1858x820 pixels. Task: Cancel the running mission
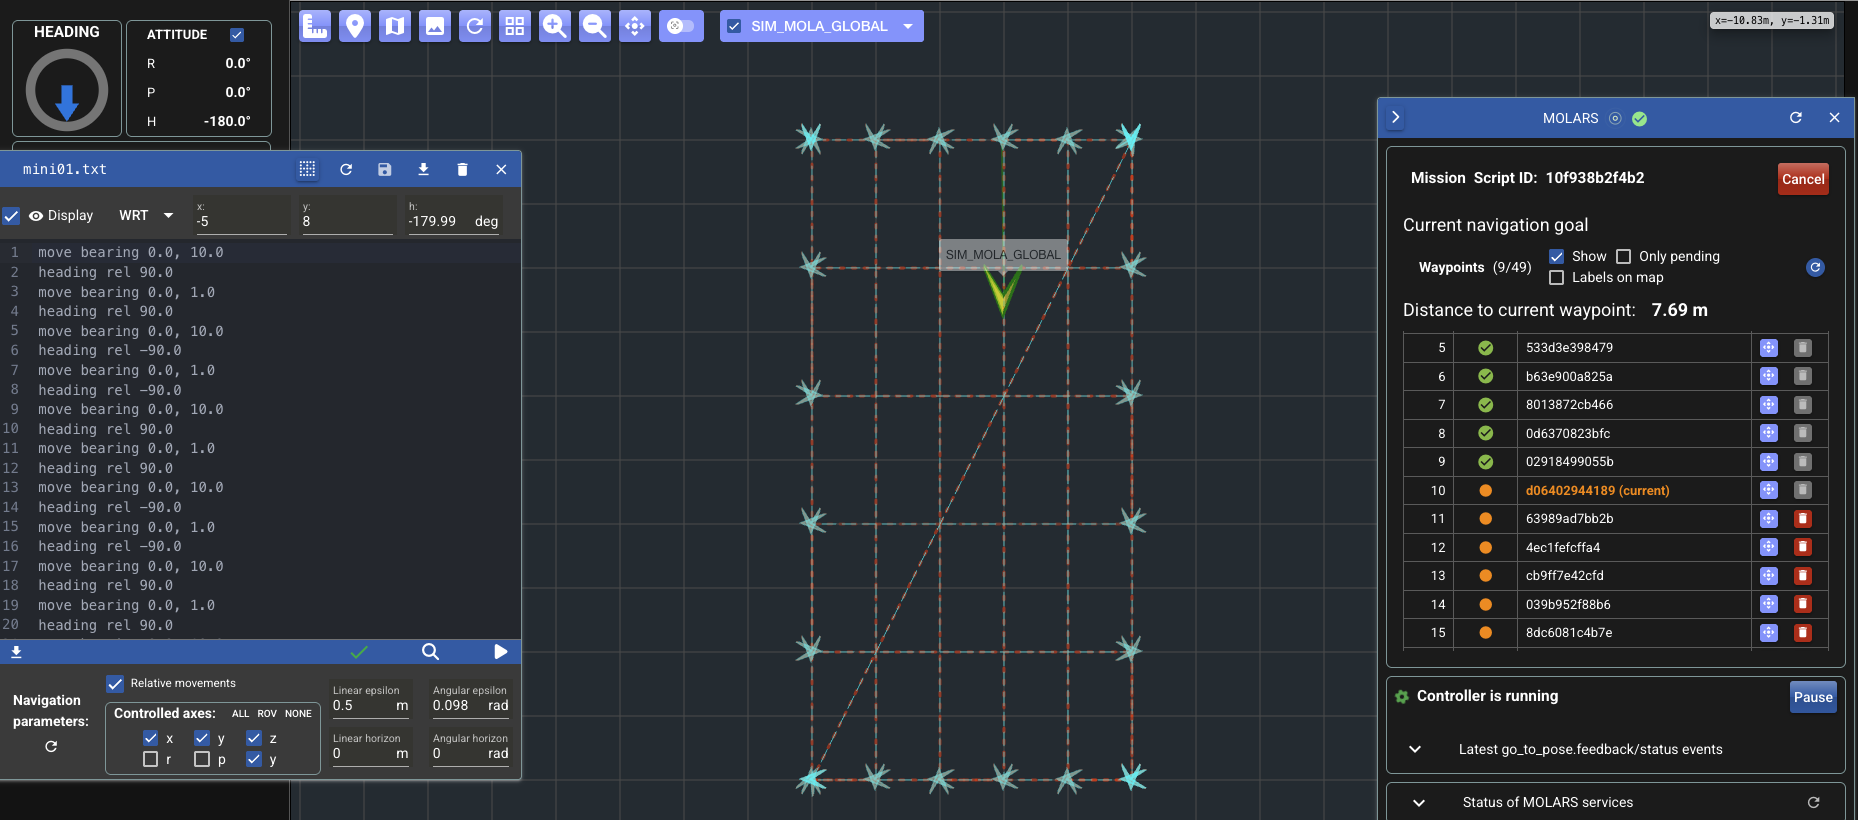[1802, 179]
